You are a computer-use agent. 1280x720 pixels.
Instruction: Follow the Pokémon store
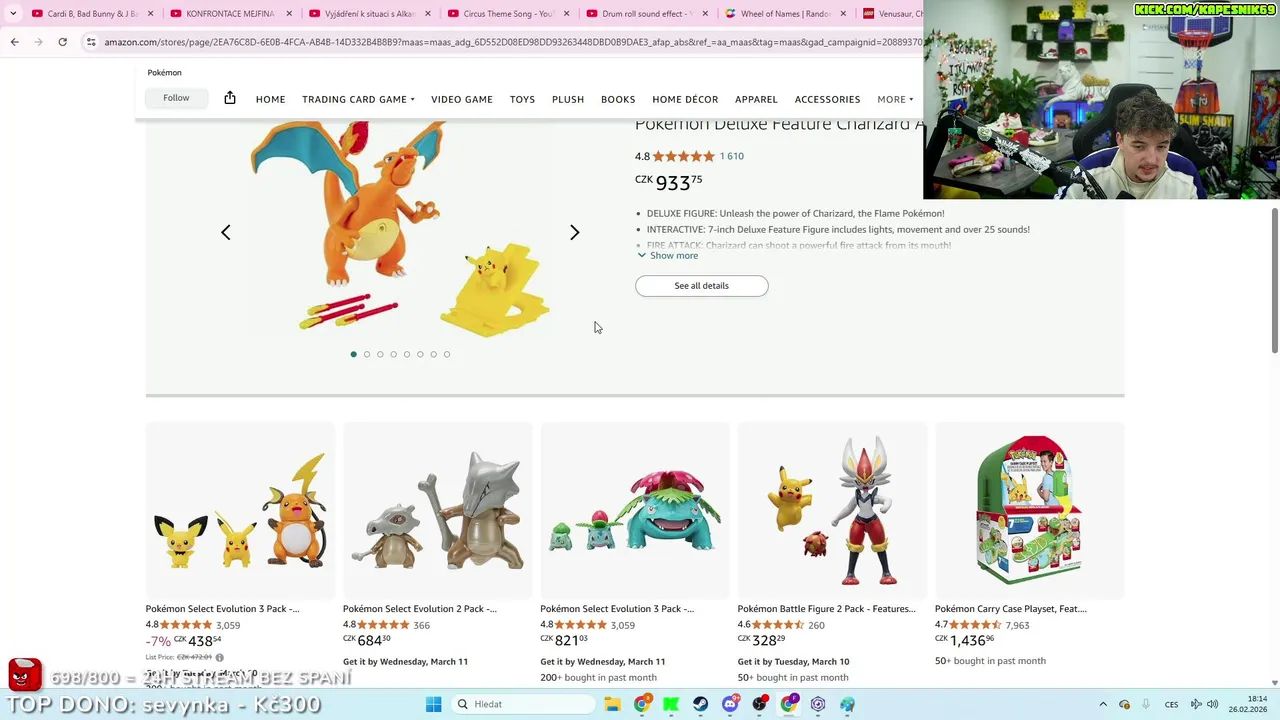(x=176, y=98)
